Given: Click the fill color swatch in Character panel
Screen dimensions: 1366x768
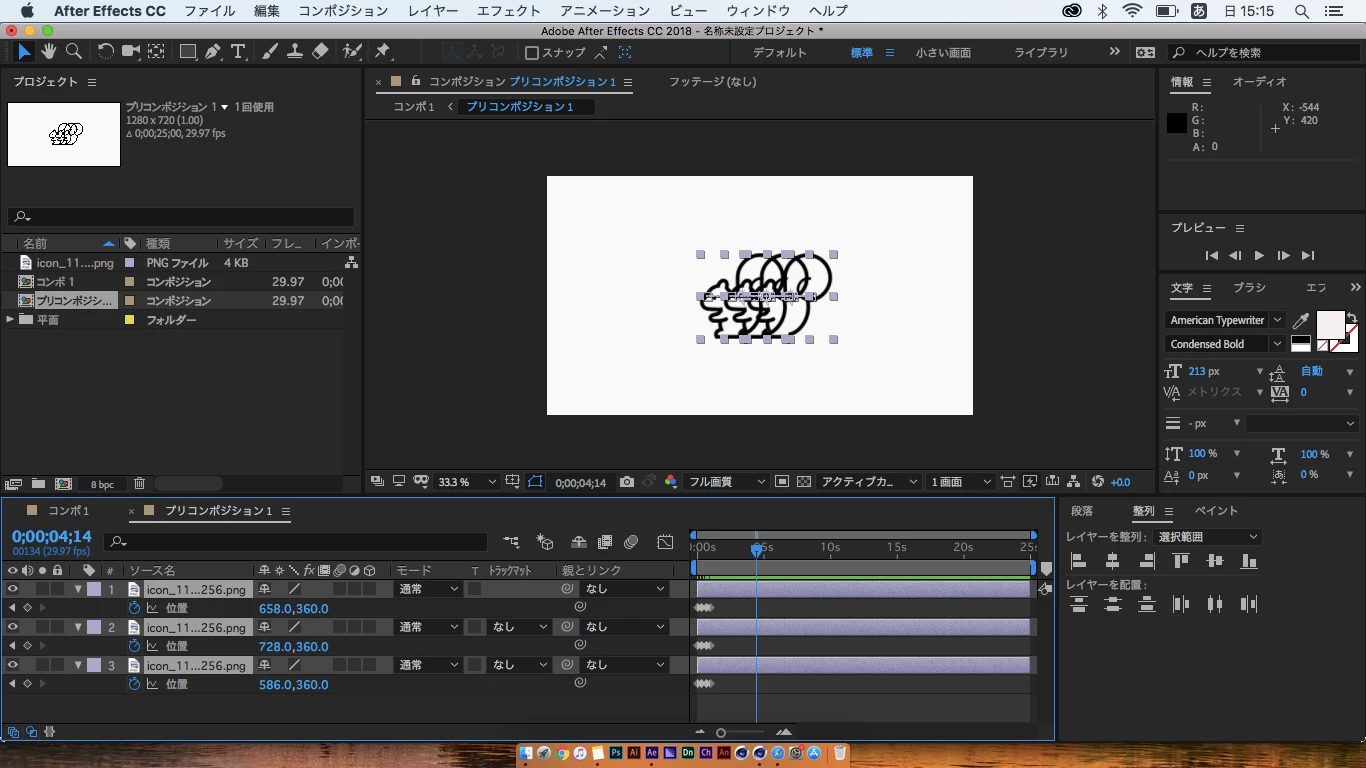Looking at the screenshot, I should [x=1330, y=325].
